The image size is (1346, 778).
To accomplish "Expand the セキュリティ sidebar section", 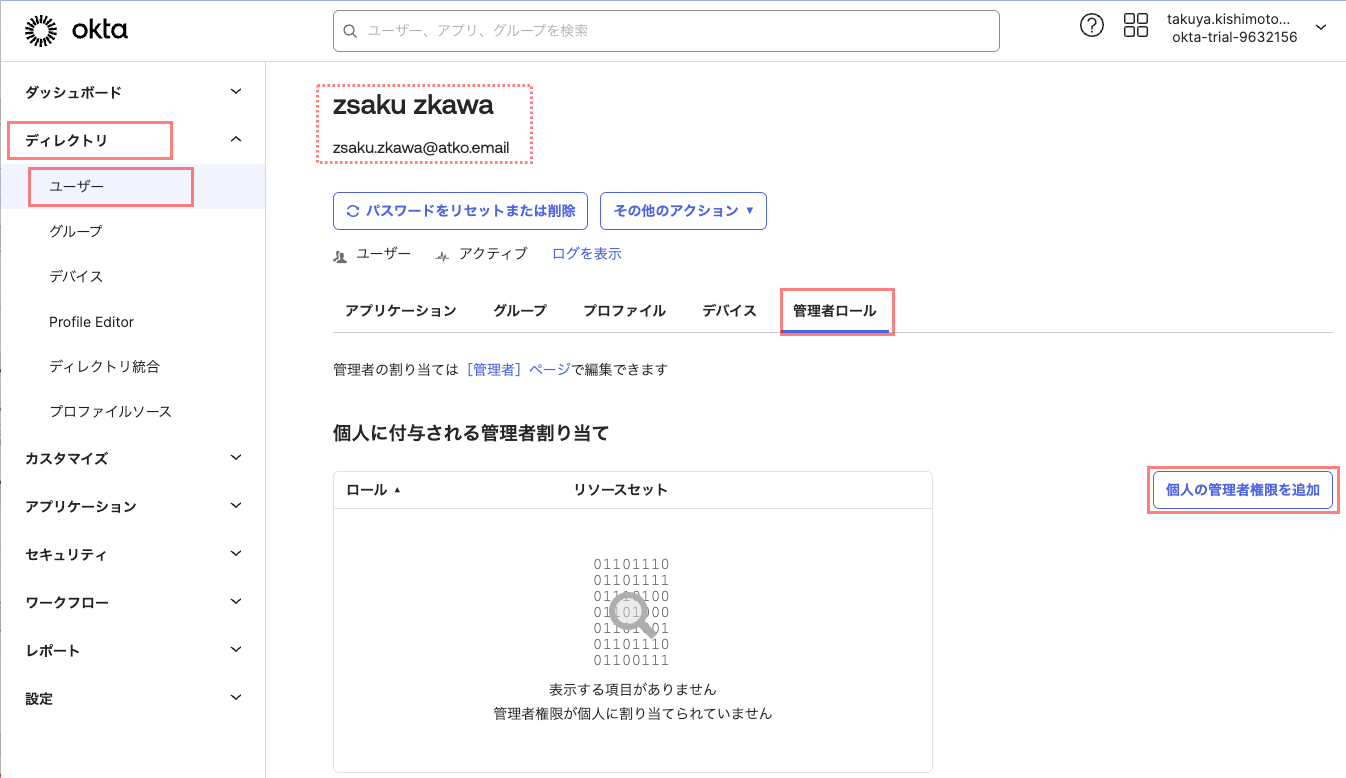I will (236, 554).
